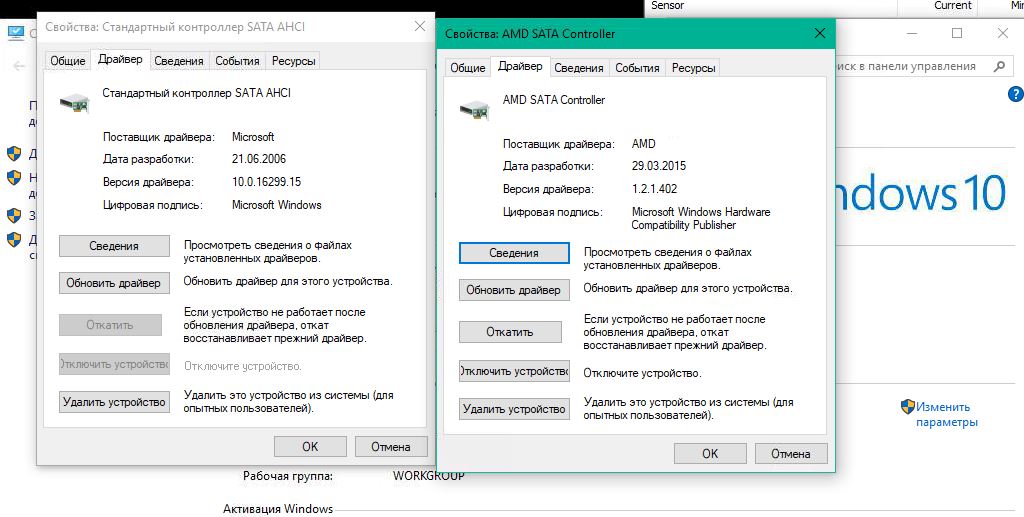1024x517 pixels.
Task: Click Удалить устройство in AMD SATA Controller window
Action: tap(514, 409)
